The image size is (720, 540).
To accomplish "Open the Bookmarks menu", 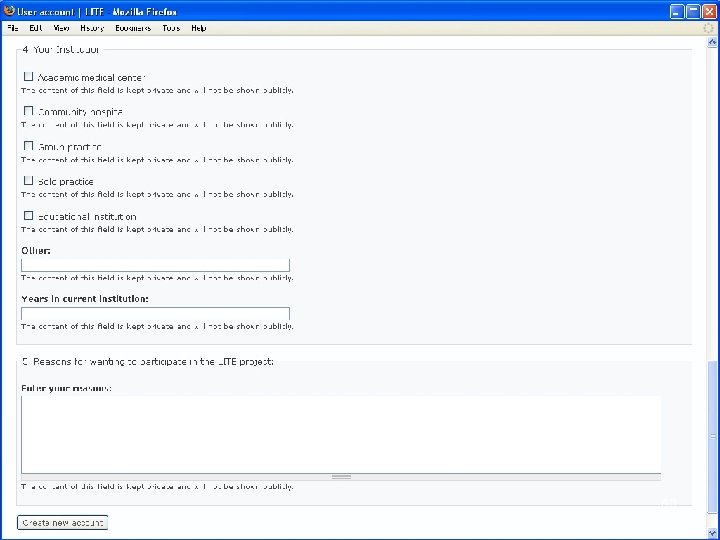I will (133, 28).
